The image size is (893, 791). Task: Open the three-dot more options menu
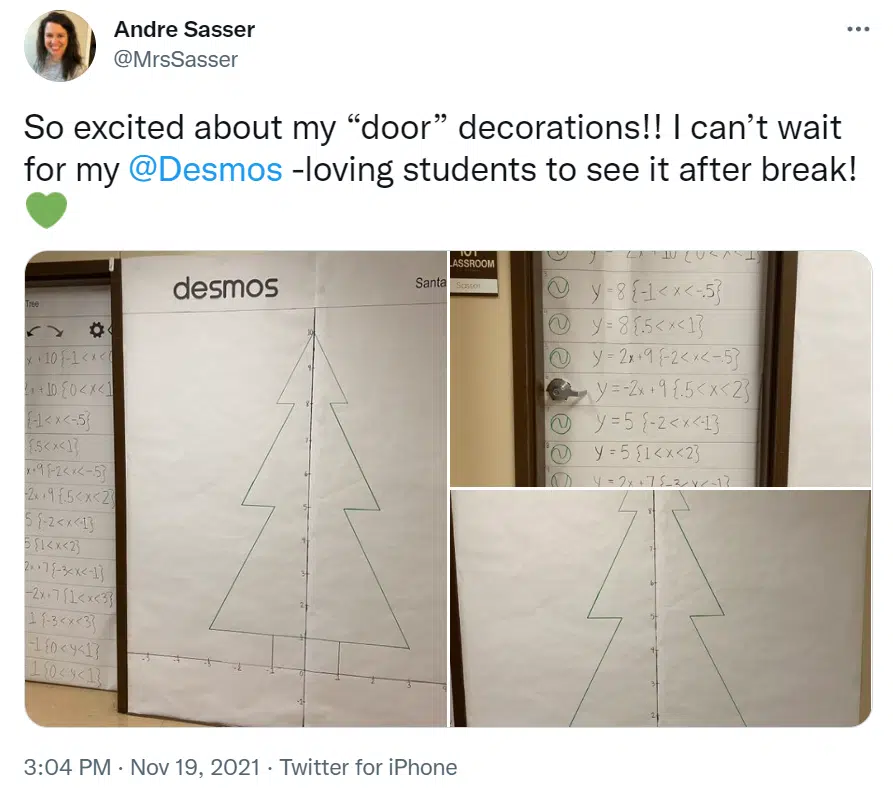click(858, 28)
